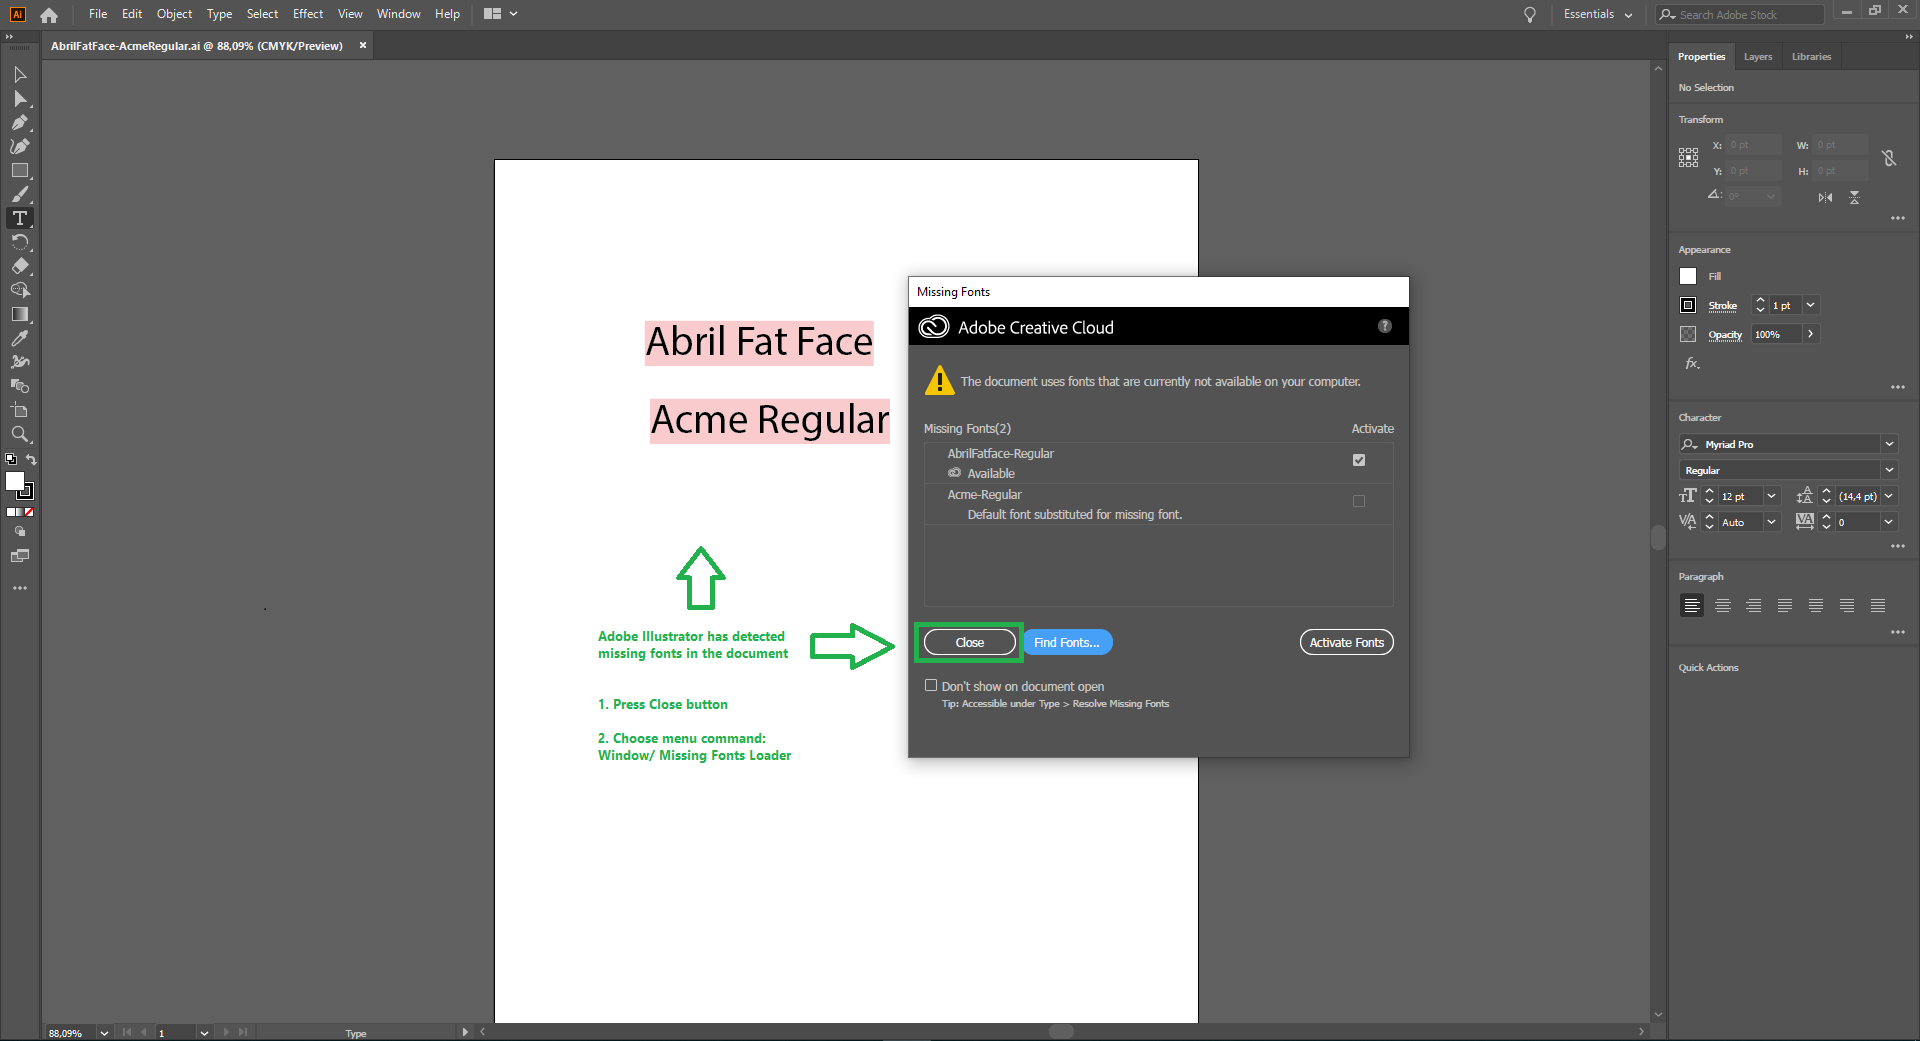Set paragraph alignment to center
The height and width of the screenshot is (1041, 1920).
tap(1723, 605)
